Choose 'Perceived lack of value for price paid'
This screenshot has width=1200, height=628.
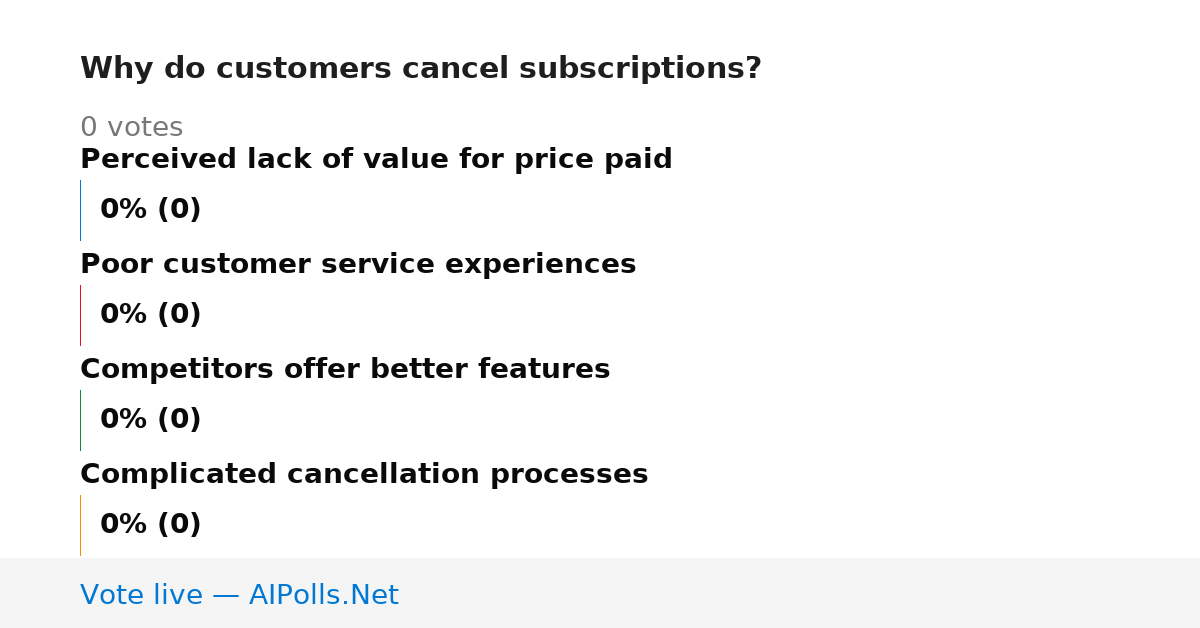tap(376, 160)
